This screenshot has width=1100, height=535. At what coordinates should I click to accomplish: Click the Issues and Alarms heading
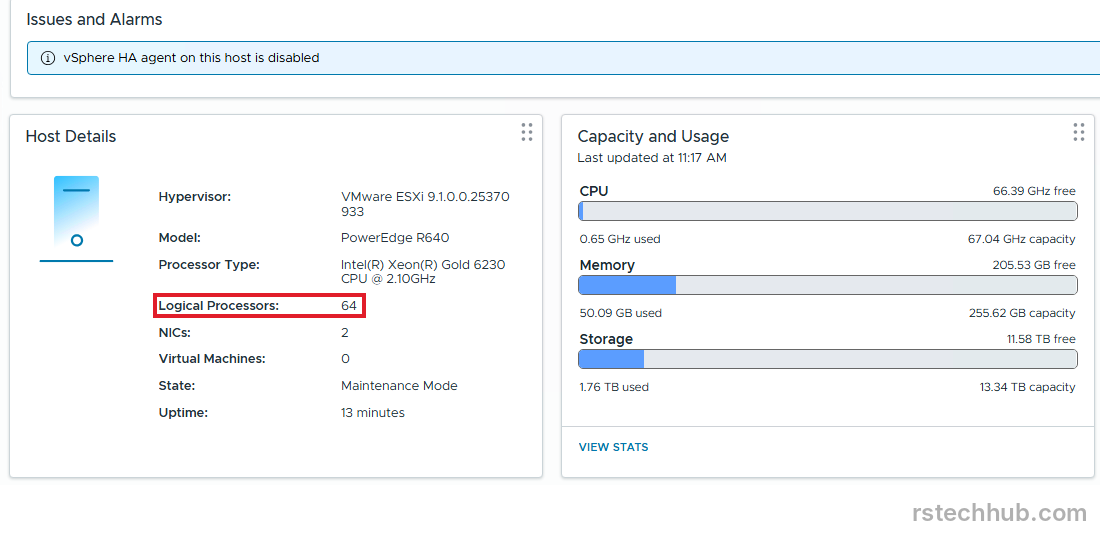(94, 20)
